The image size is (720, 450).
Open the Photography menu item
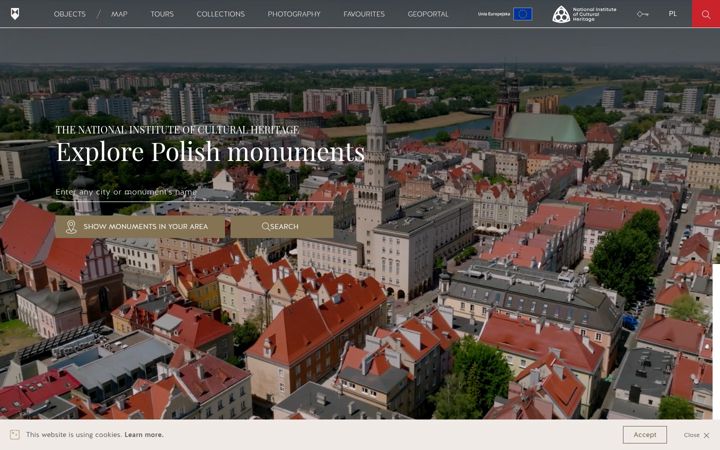[x=294, y=14]
